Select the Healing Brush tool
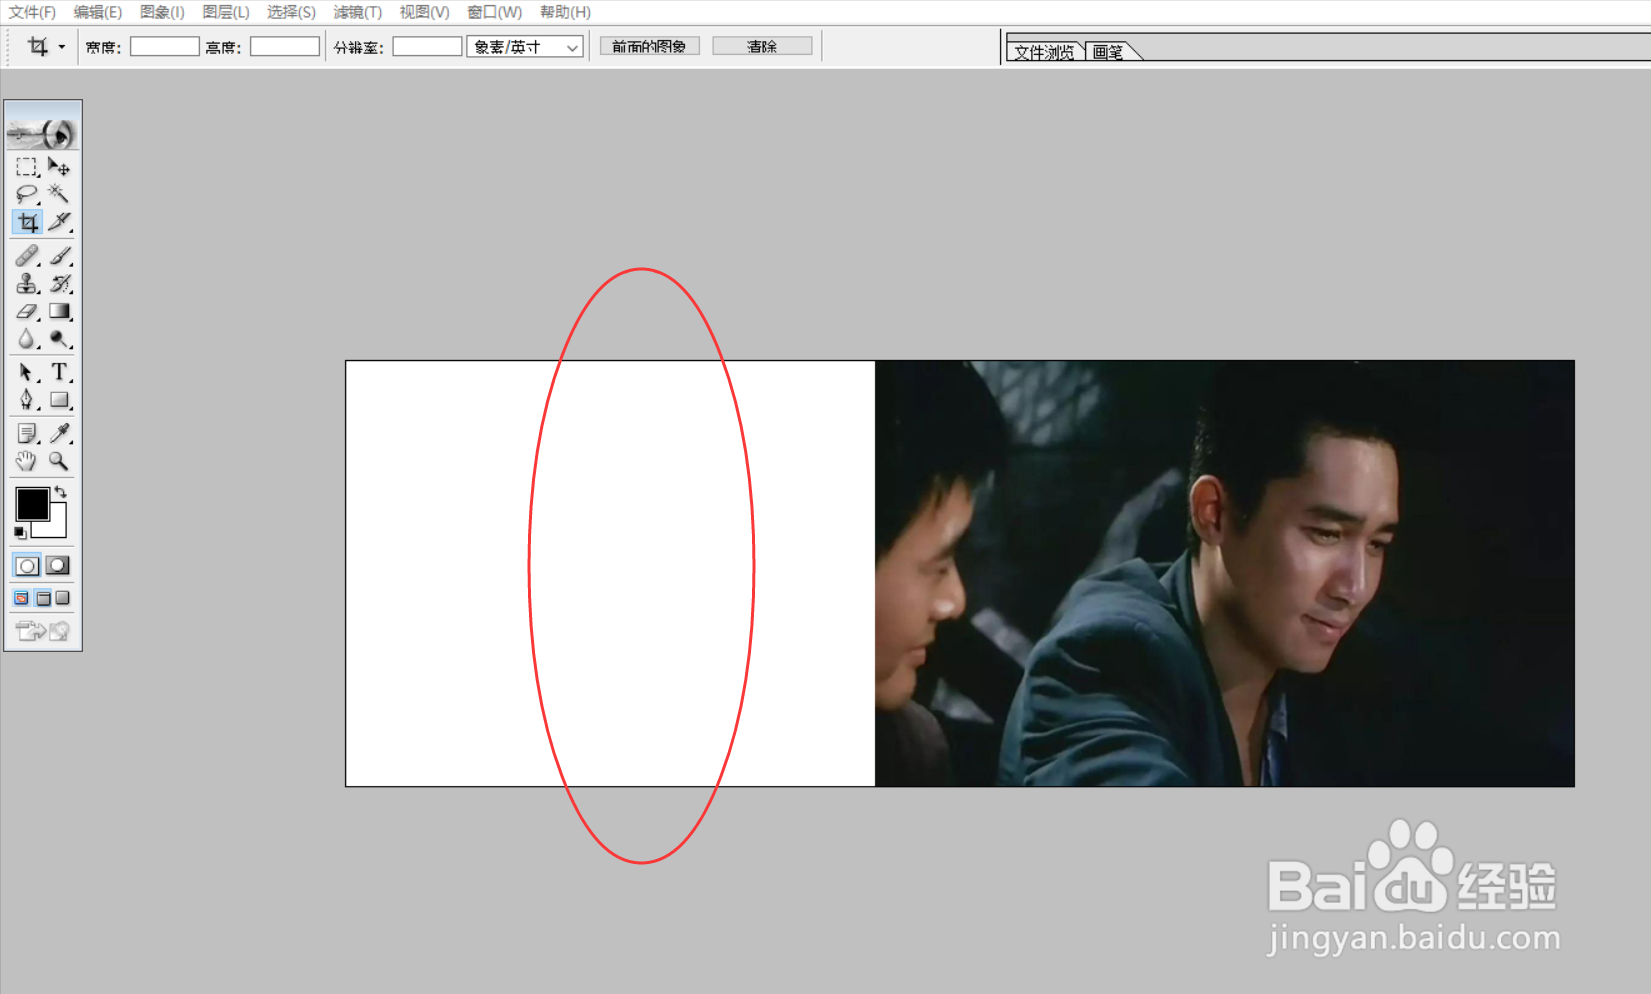This screenshot has height=994, width=1651. [27, 256]
